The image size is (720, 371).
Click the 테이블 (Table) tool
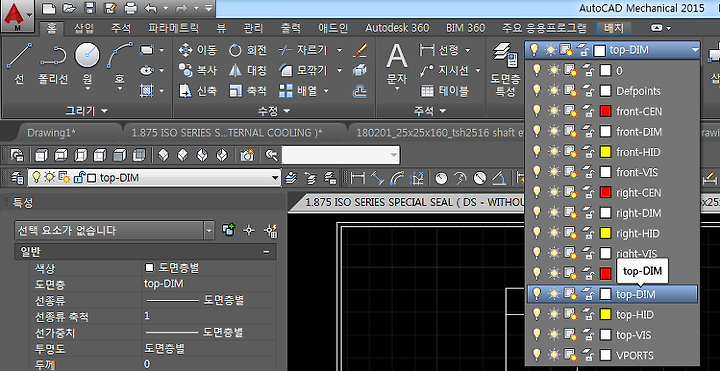pyautogui.click(x=444, y=91)
